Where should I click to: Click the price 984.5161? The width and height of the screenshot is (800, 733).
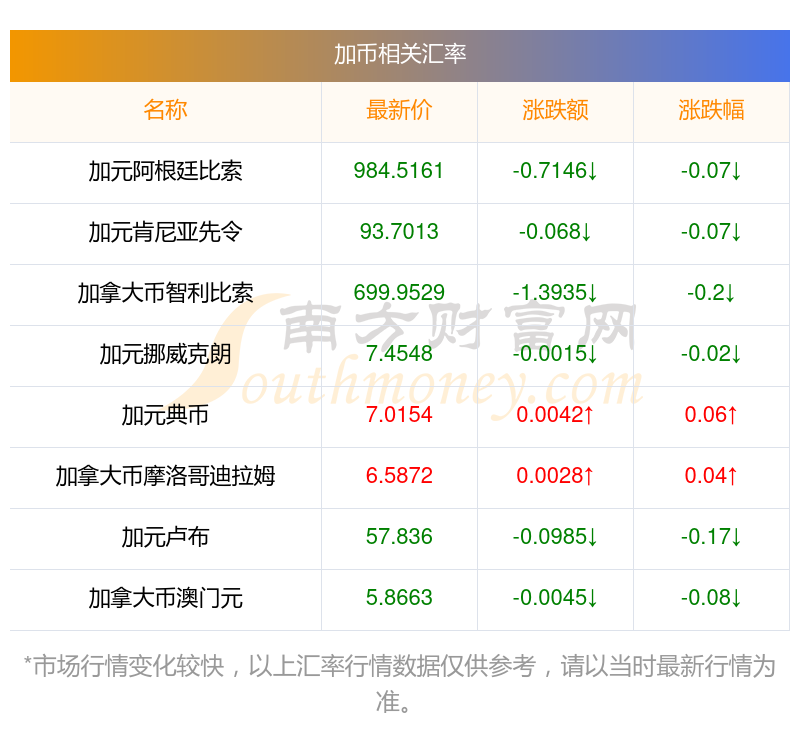(399, 171)
